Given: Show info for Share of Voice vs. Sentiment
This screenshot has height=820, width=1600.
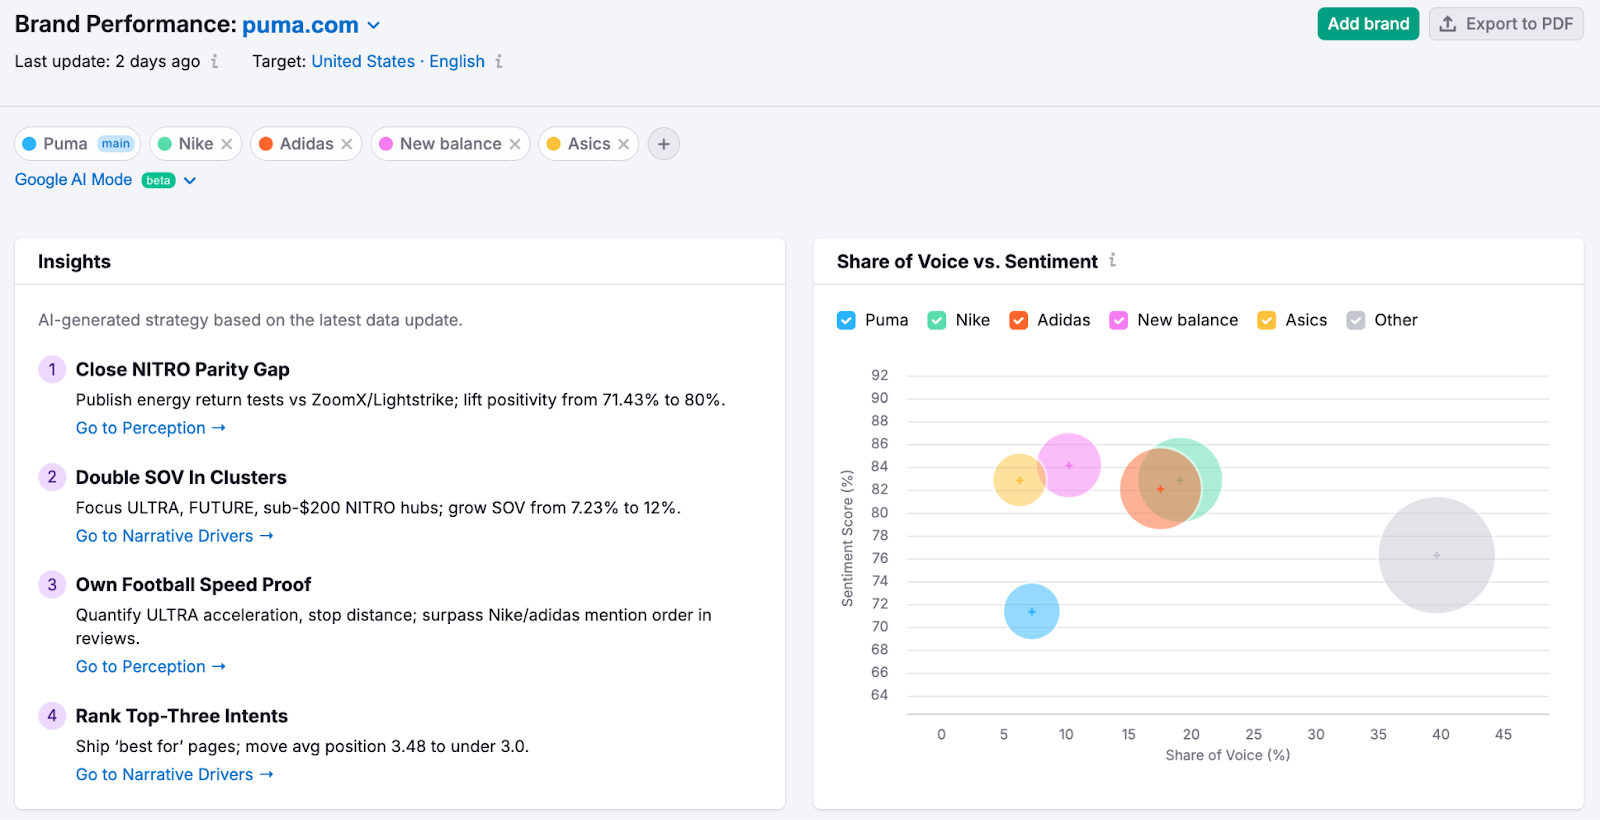Looking at the screenshot, I should [1112, 260].
